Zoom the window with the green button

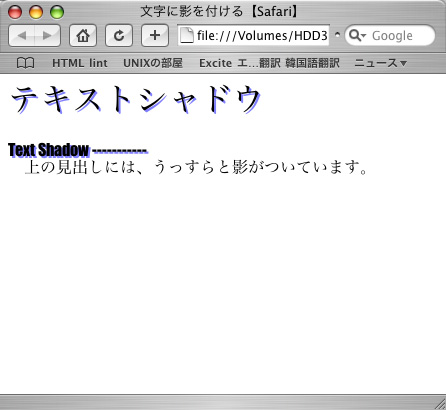point(57,12)
